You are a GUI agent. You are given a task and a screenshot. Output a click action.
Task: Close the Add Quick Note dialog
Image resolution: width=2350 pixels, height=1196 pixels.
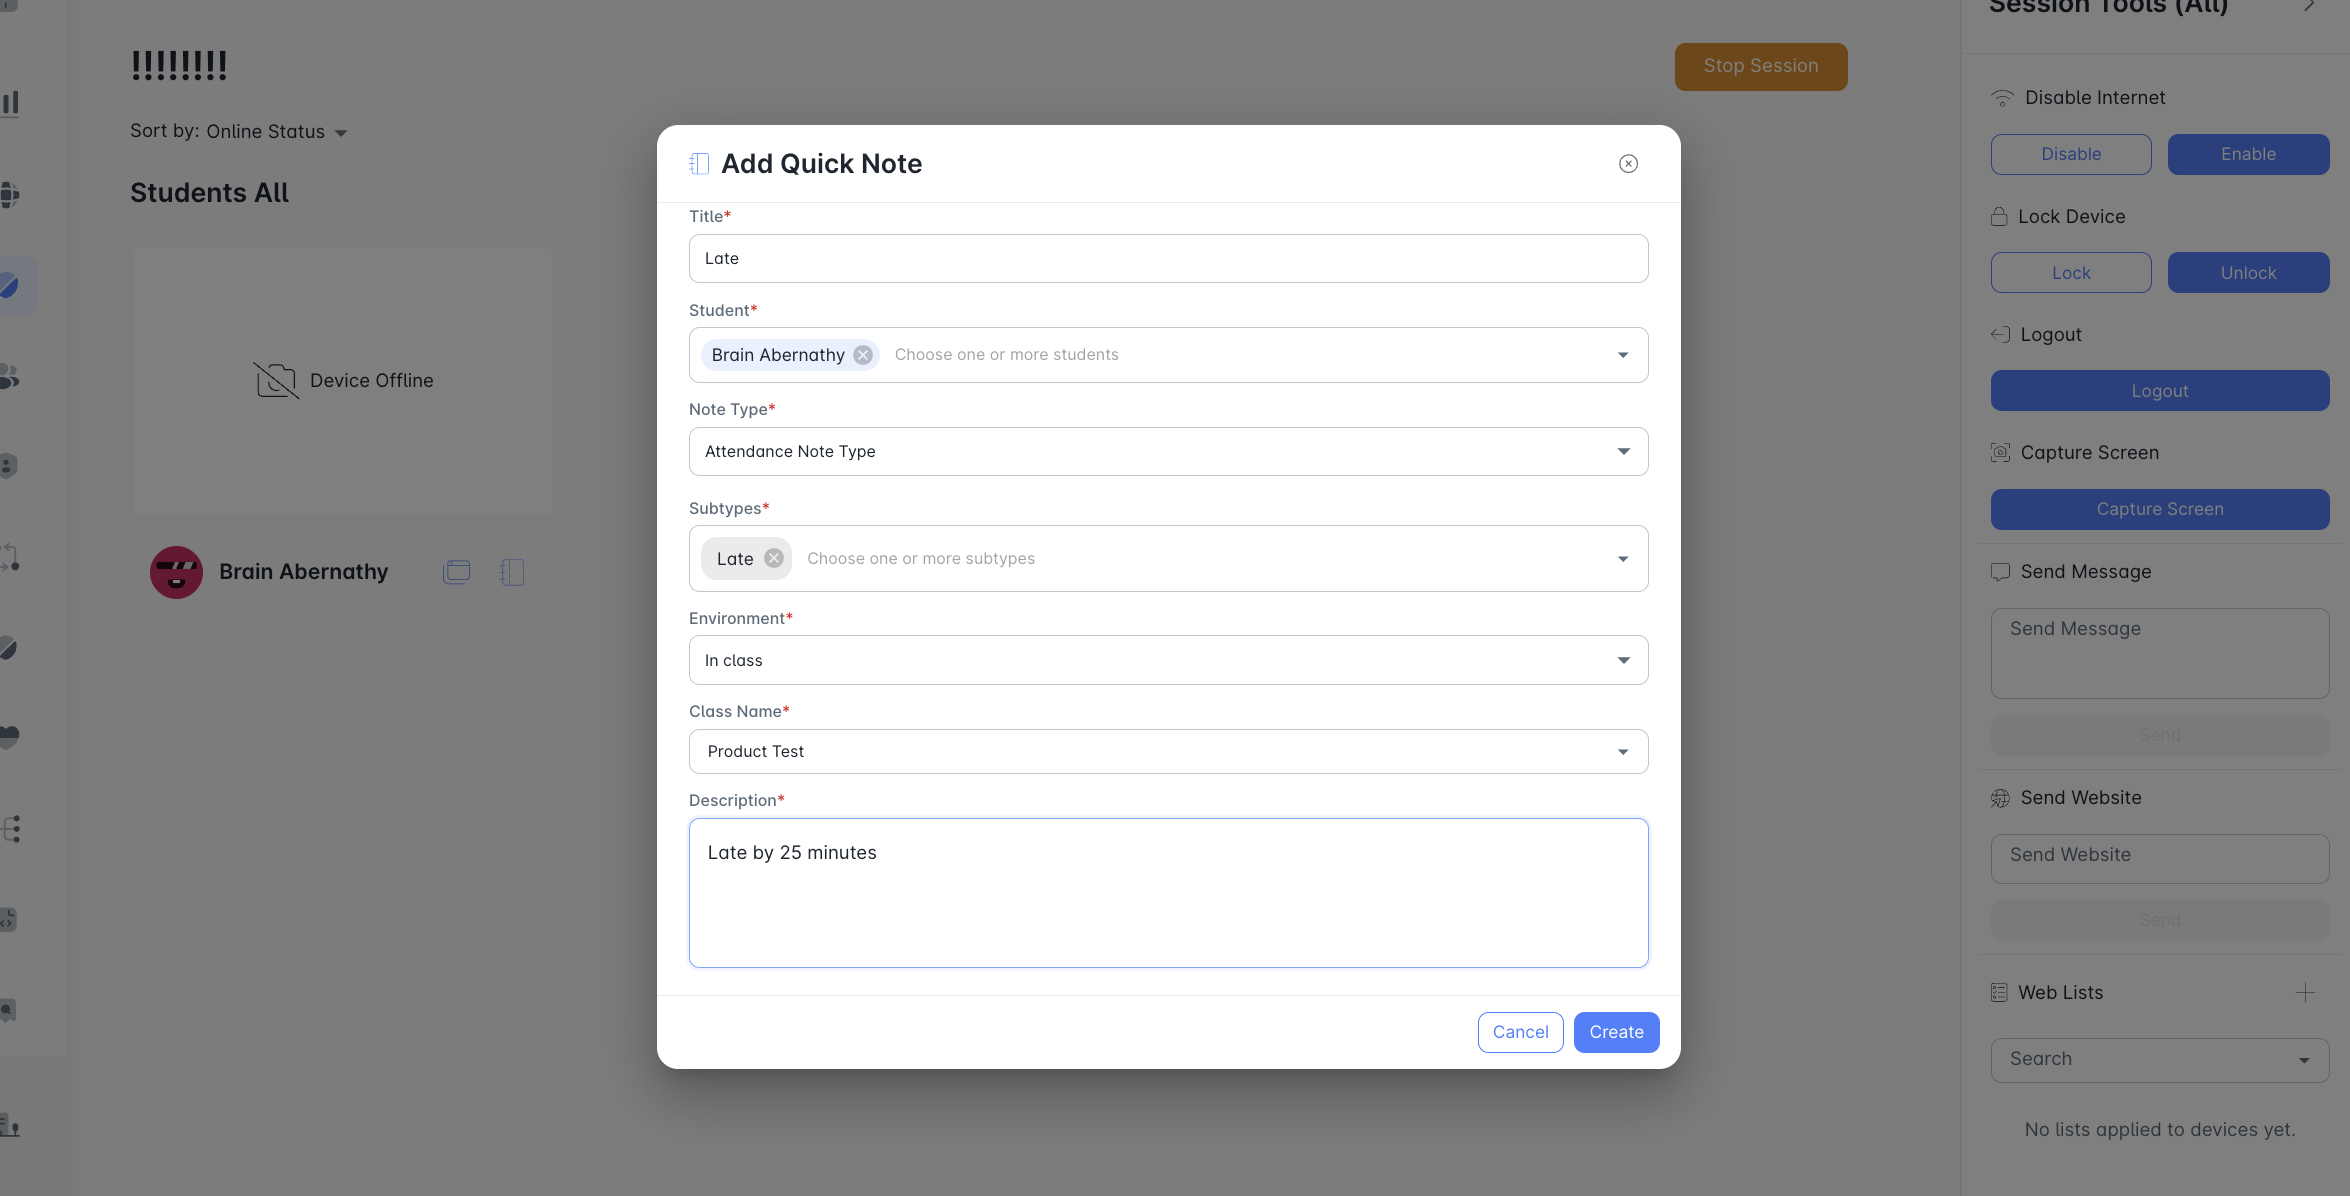tap(1628, 164)
